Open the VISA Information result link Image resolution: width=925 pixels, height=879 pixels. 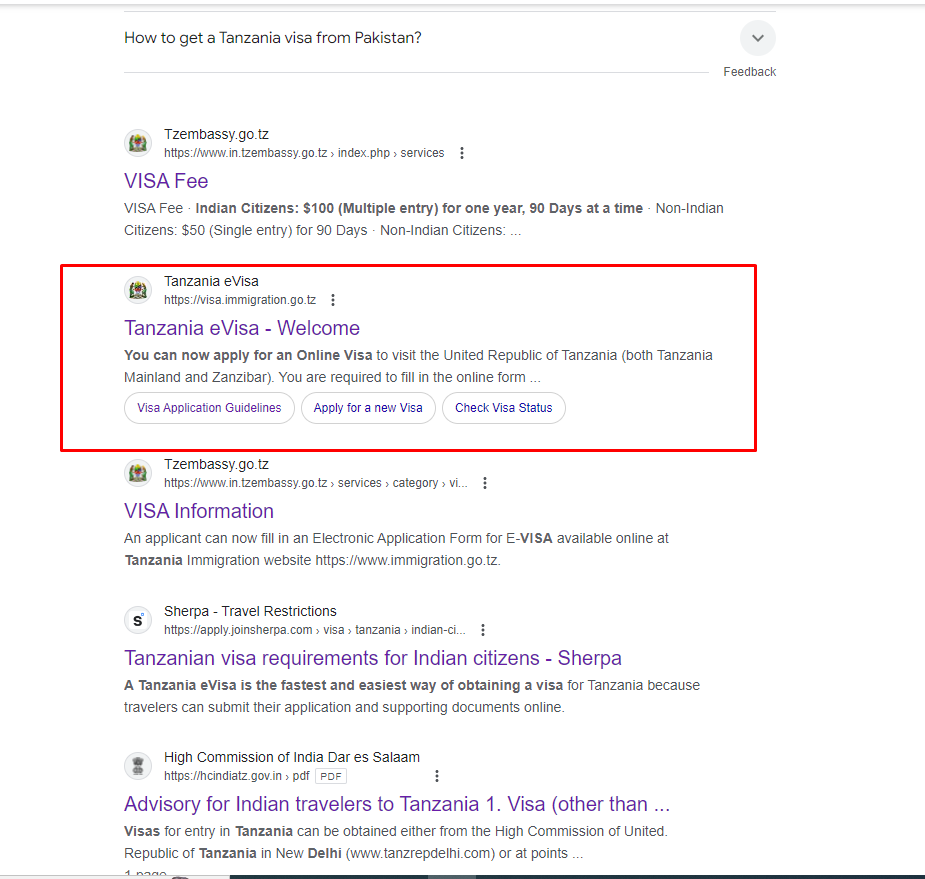(x=199, y=510)
